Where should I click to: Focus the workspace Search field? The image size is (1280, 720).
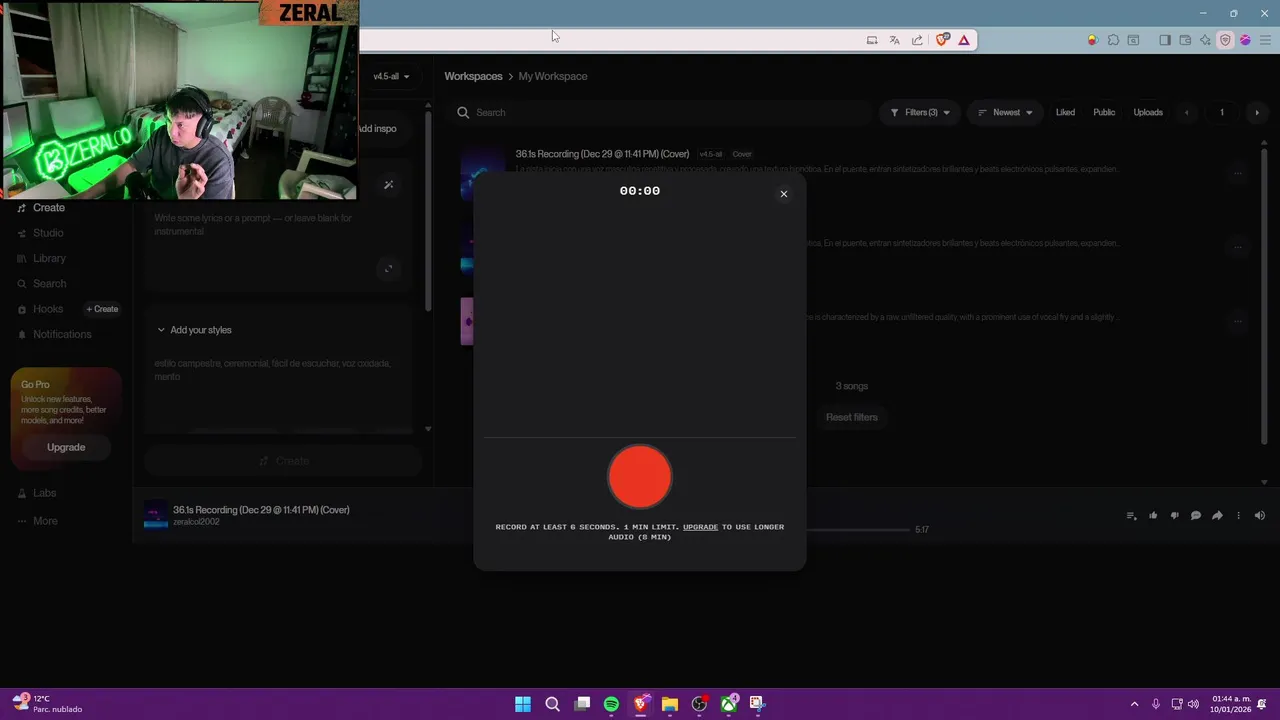[660, 113]
